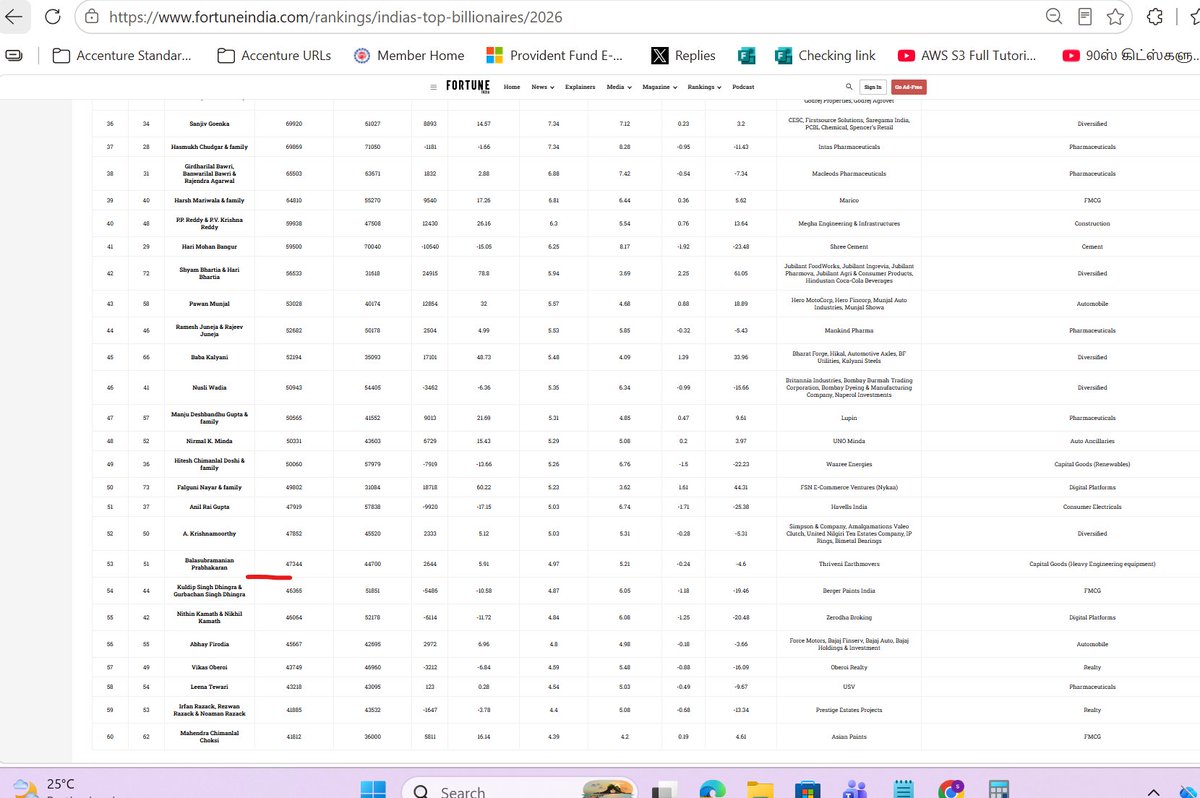
Task: Click company cell Thriveni Earthmovers
Action: click(850, 564)
